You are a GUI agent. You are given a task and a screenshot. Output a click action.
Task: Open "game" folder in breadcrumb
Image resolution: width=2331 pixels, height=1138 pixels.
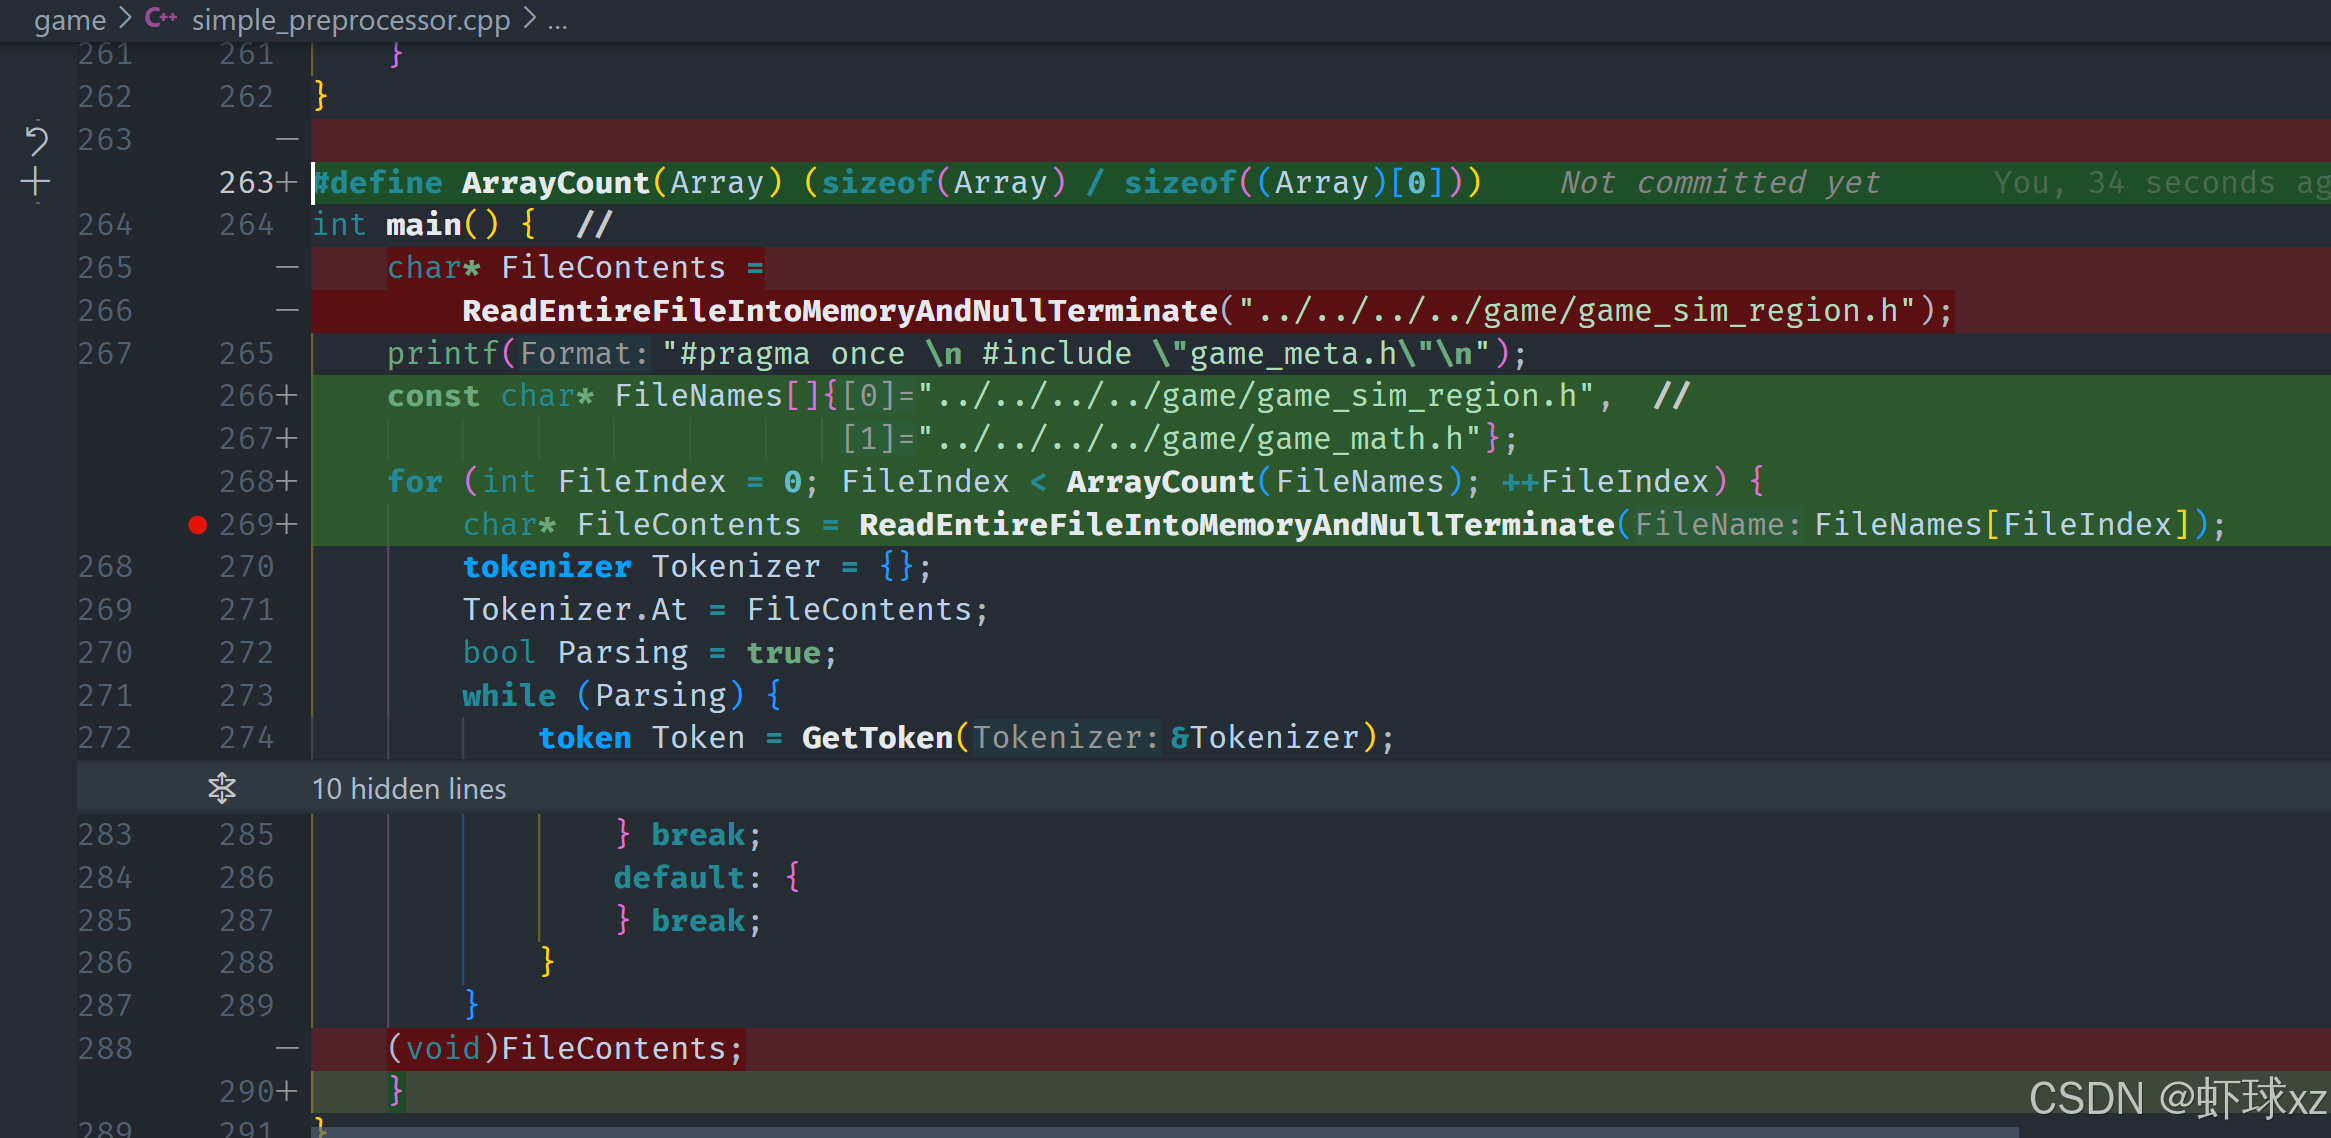point(70,20)
